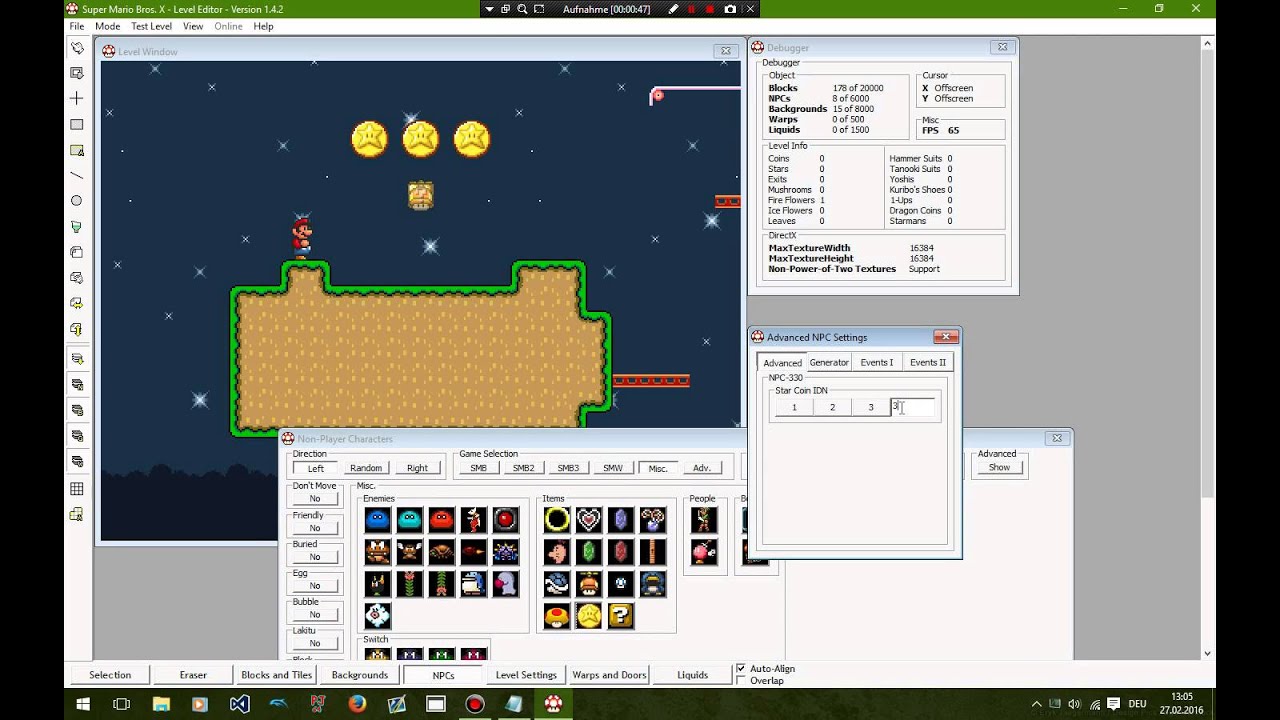Viewport: 1280px width, 720px height.
Task: Pause the screen recording
Action: click(690, 9)
